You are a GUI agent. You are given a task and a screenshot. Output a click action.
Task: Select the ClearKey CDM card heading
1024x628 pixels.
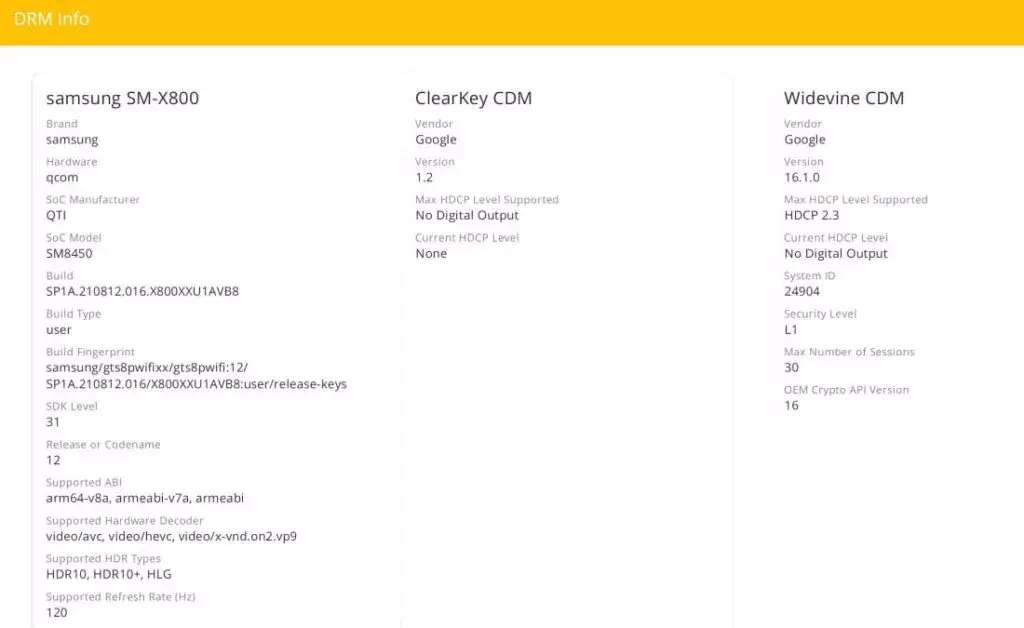pyautogui.click(x=473, y=98)
